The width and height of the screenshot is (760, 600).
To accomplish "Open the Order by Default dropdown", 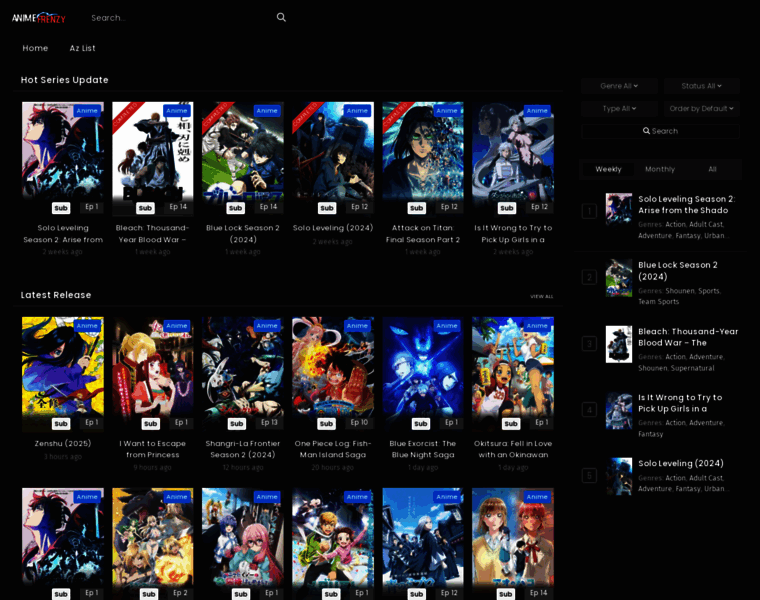I will pyautogui.click(x=701, y=108).
